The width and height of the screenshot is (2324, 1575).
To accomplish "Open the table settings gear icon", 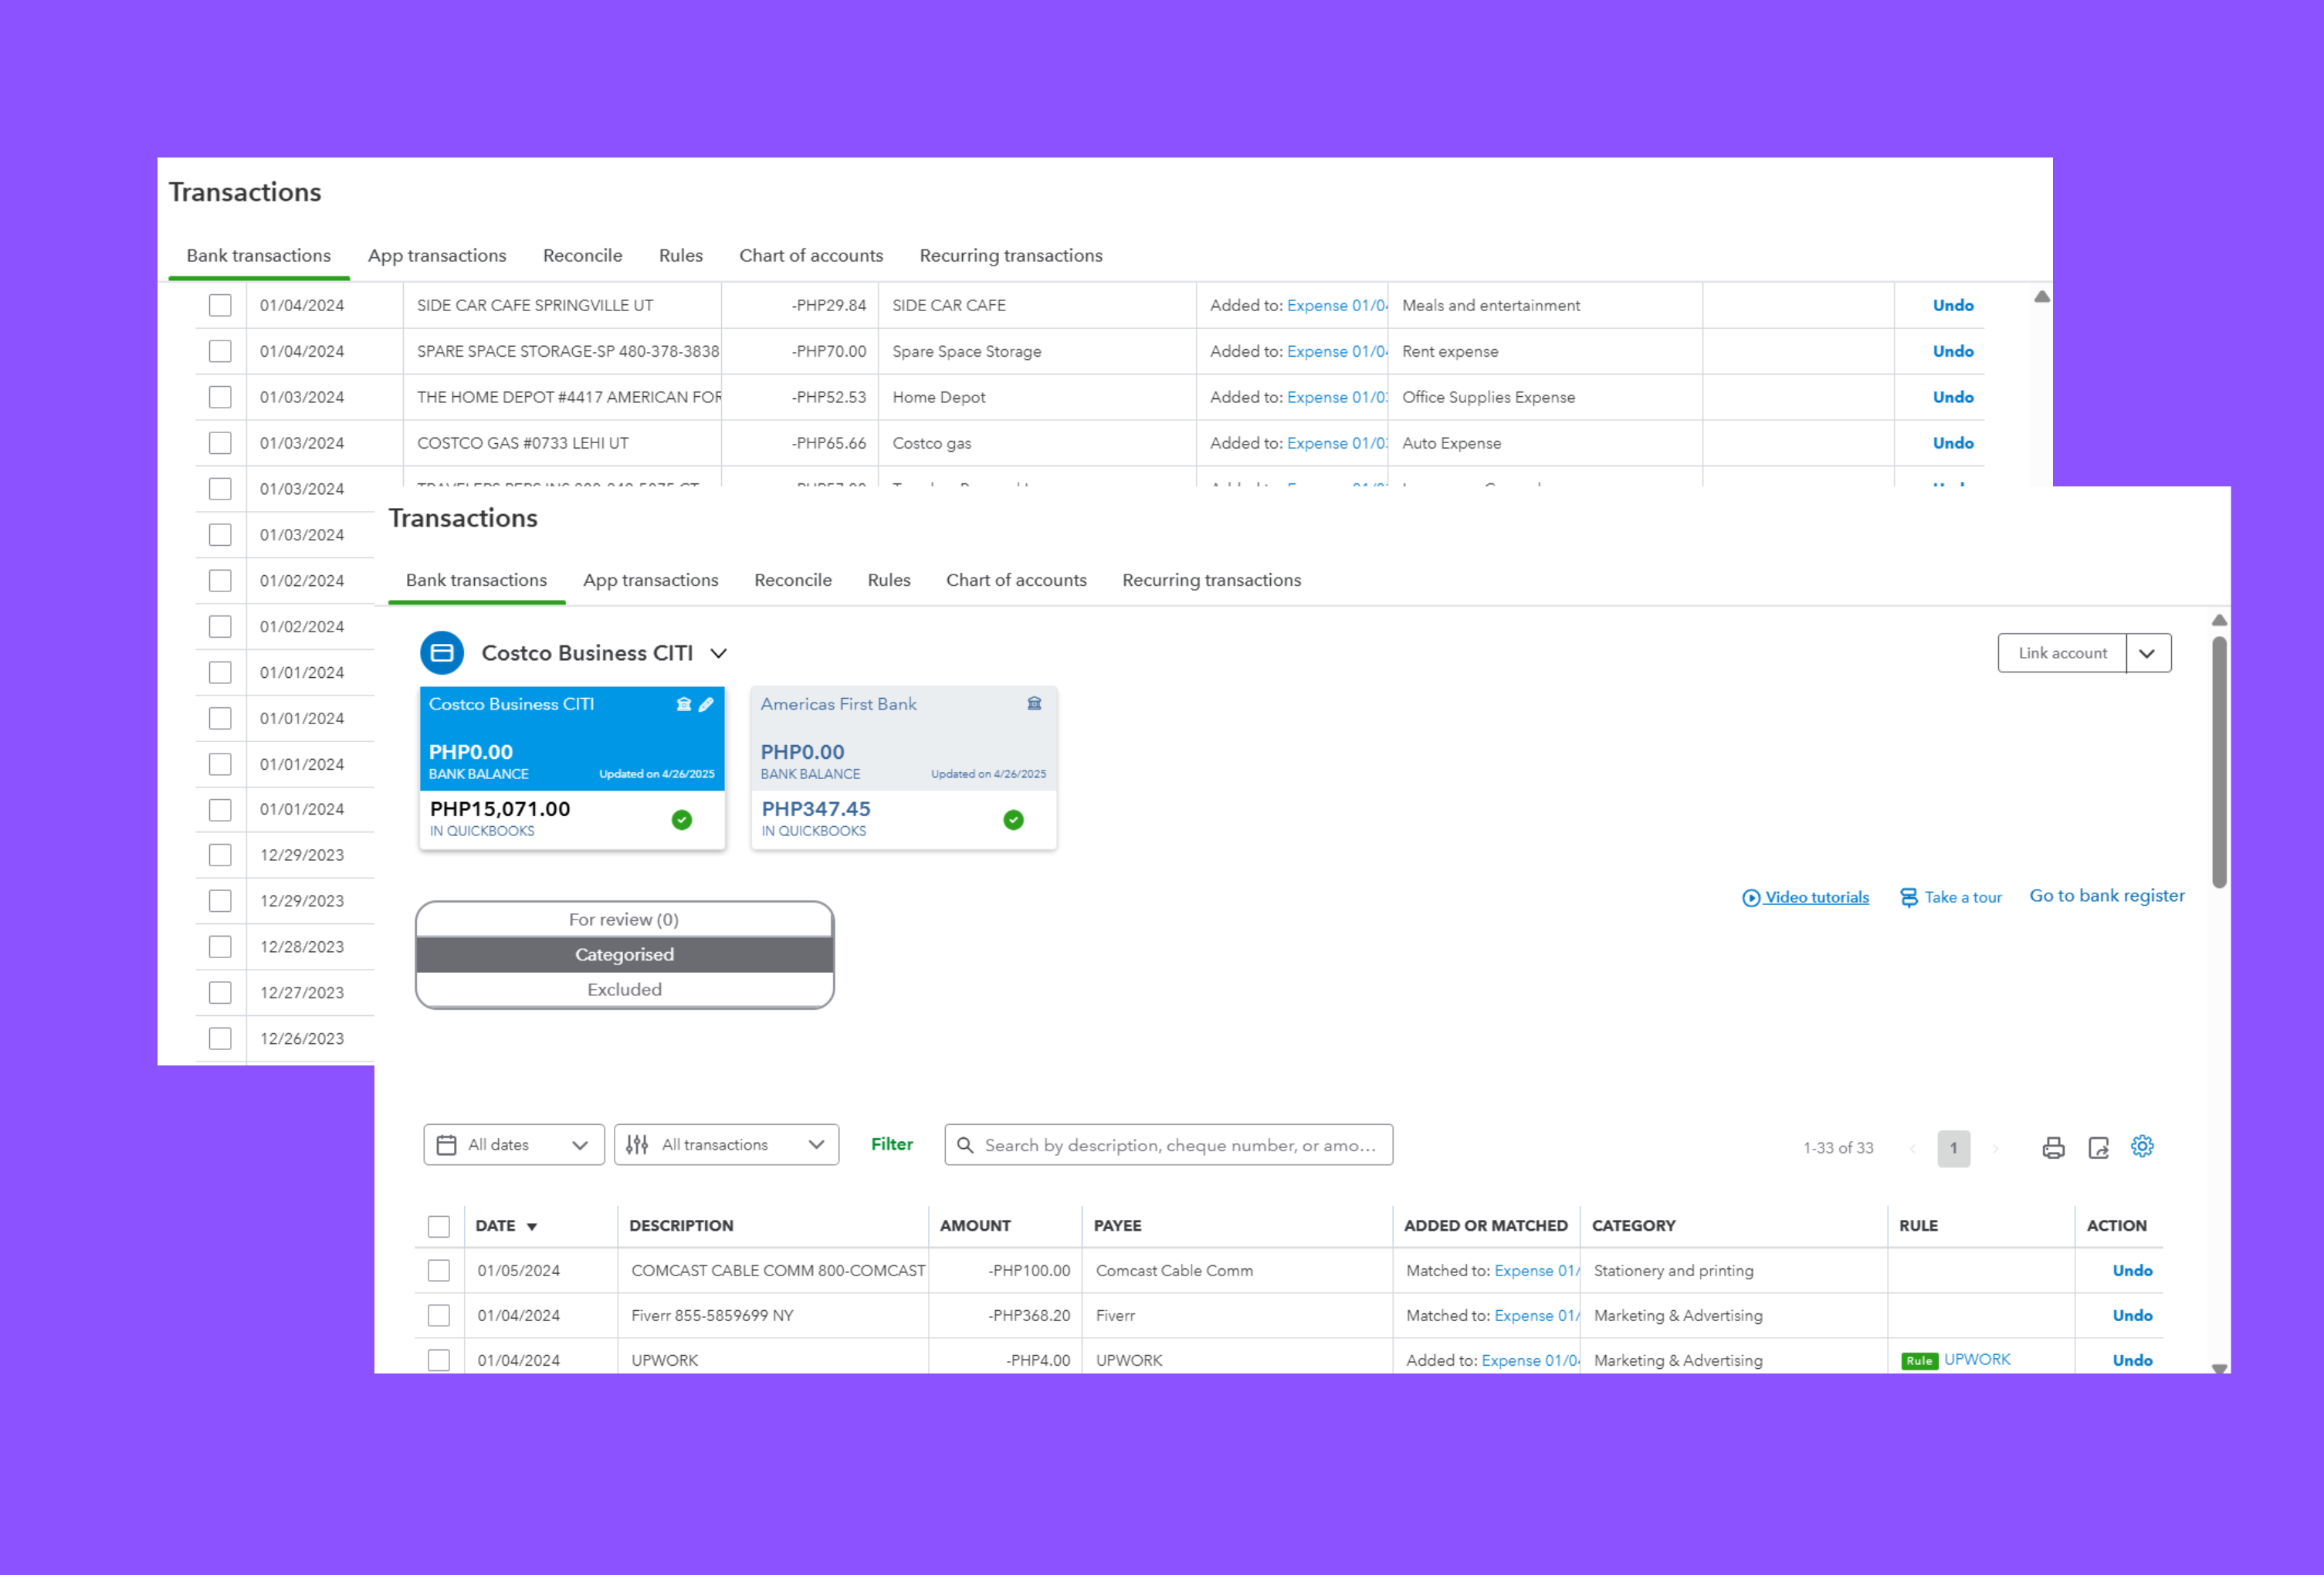I will click(x=2142, y=1146).
